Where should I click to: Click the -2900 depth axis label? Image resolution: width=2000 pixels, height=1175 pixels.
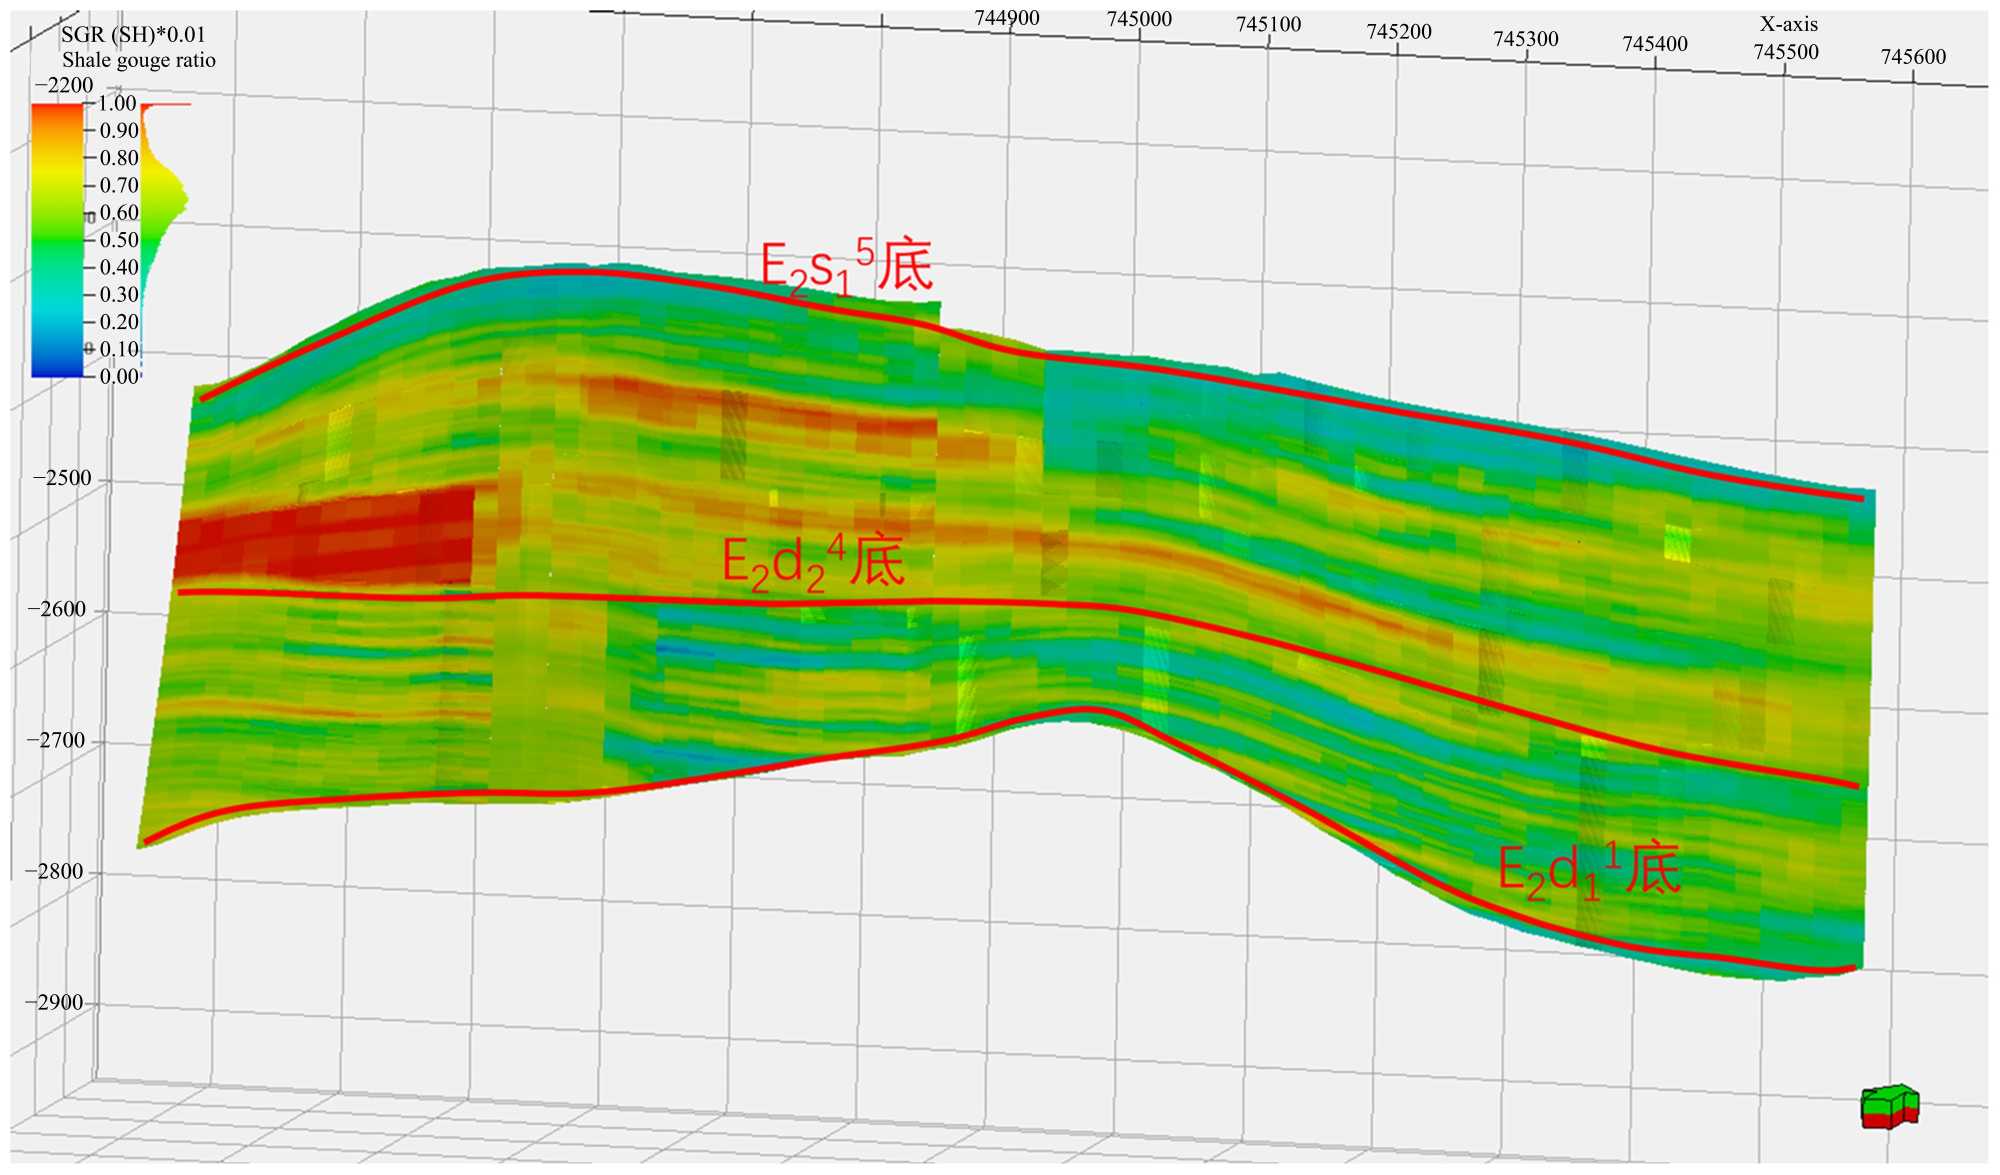click(x=56, y=1003)
